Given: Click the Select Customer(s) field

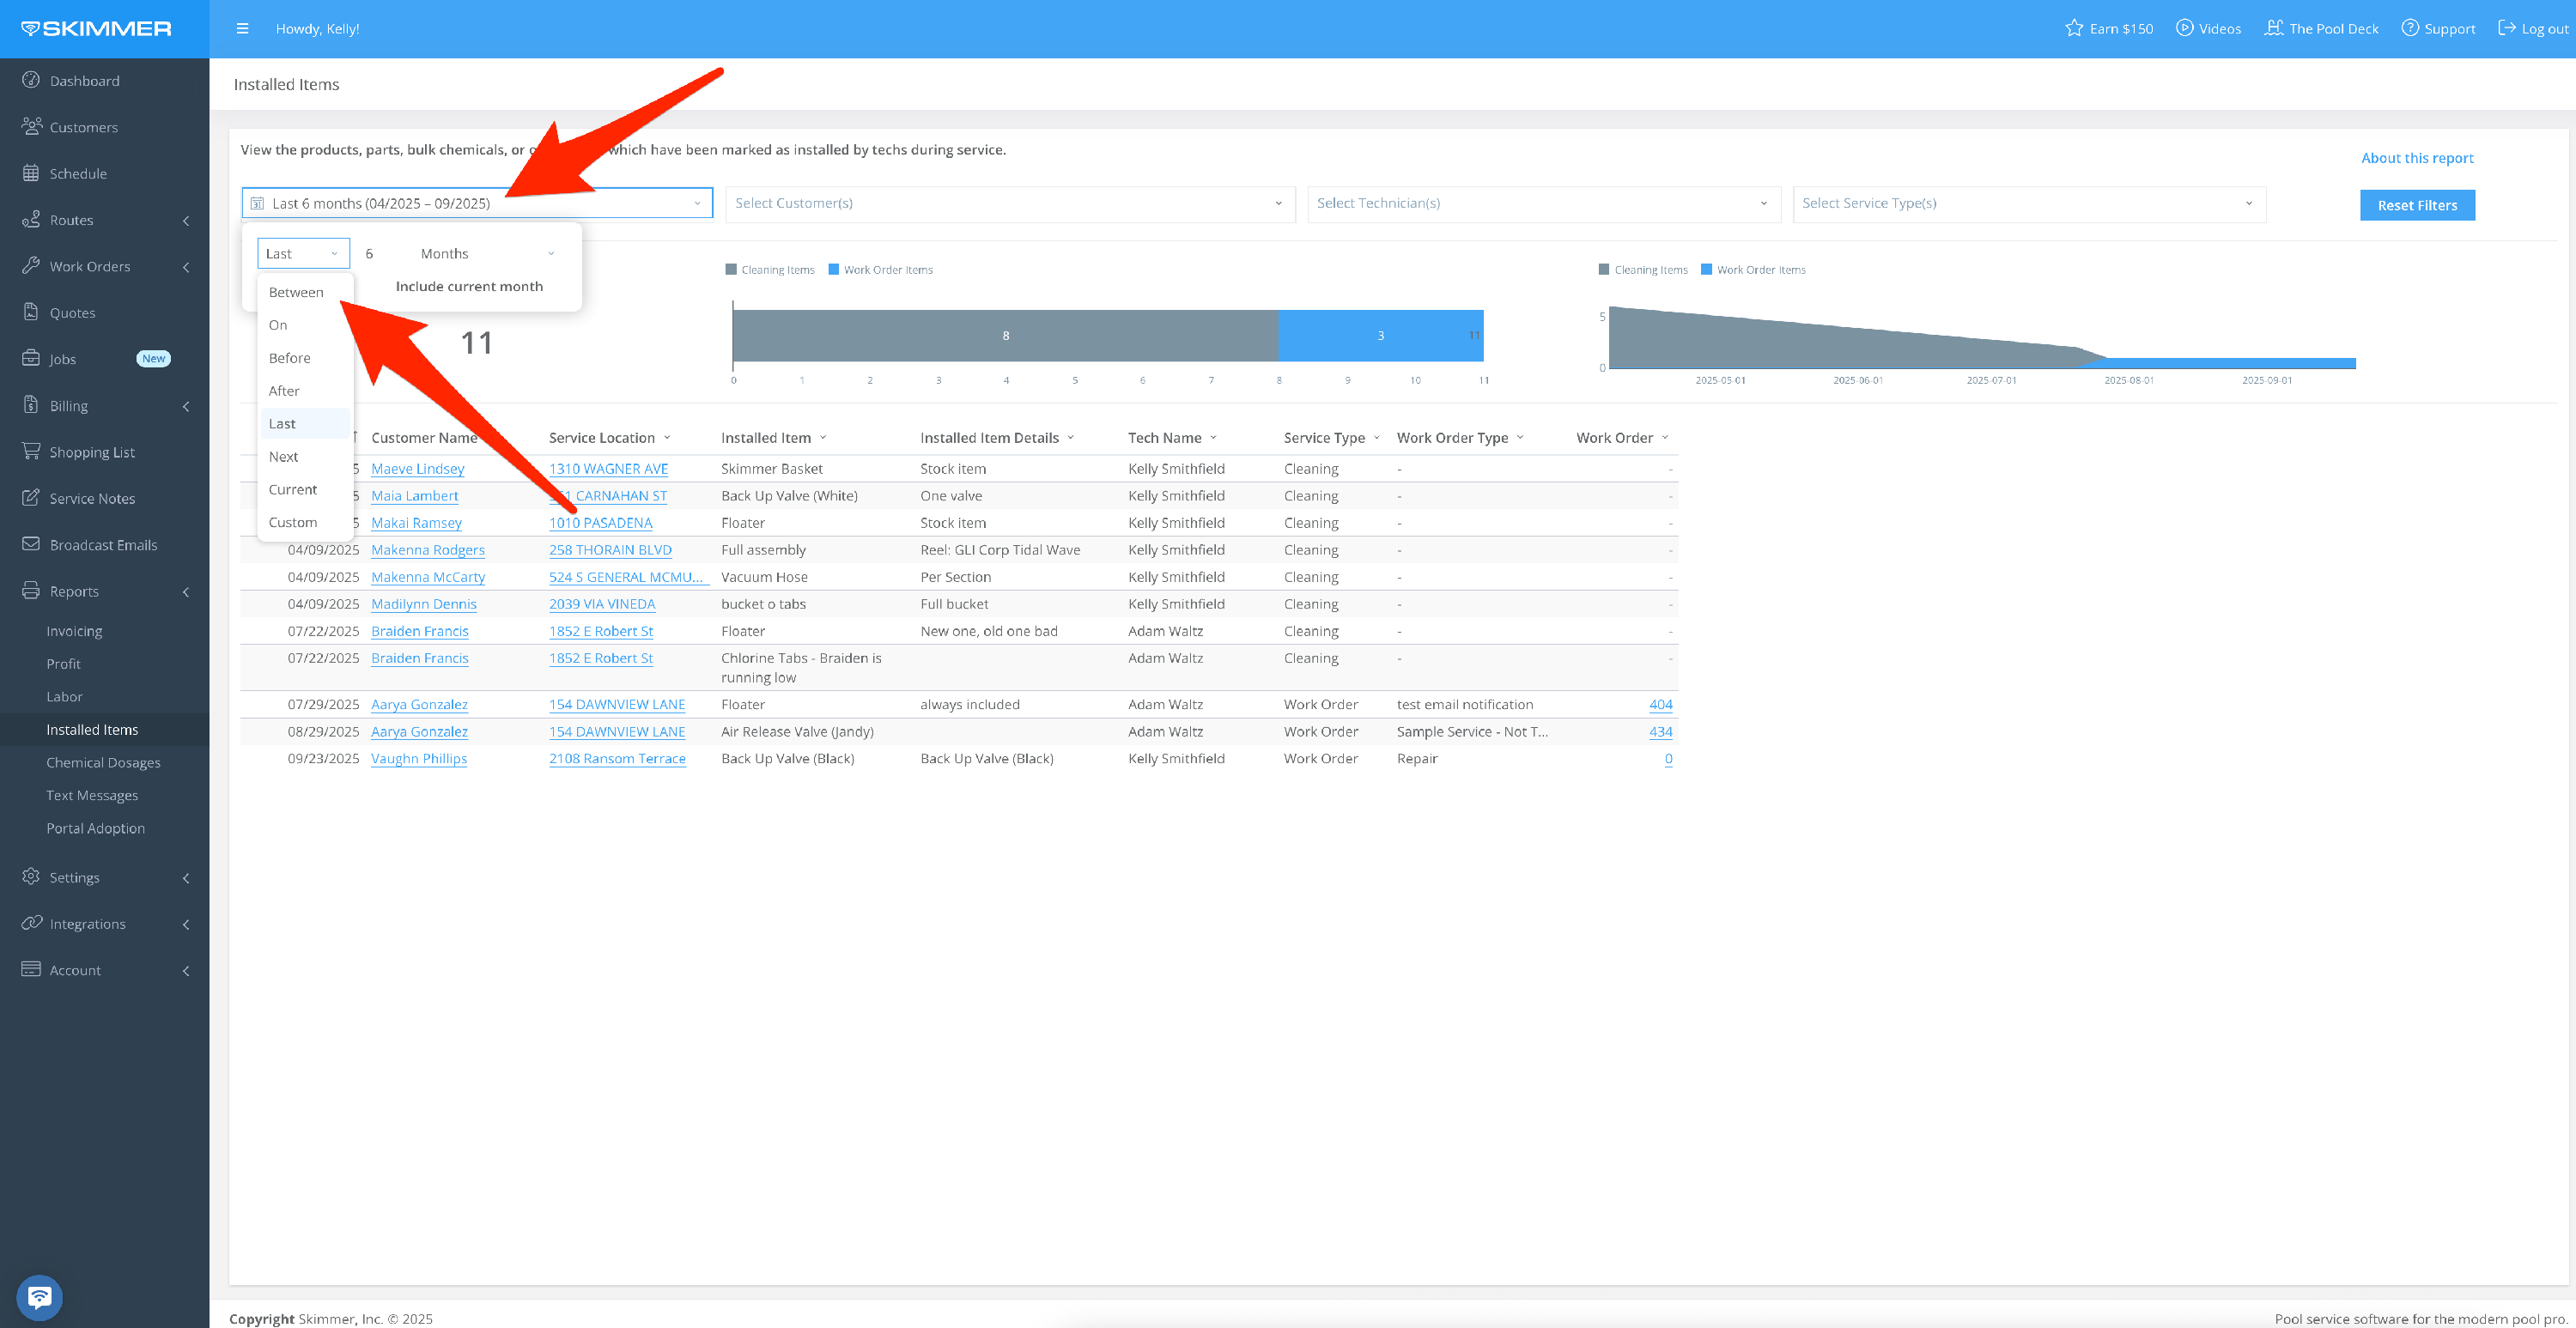Looking at the screenshot, I should 1008,203.
